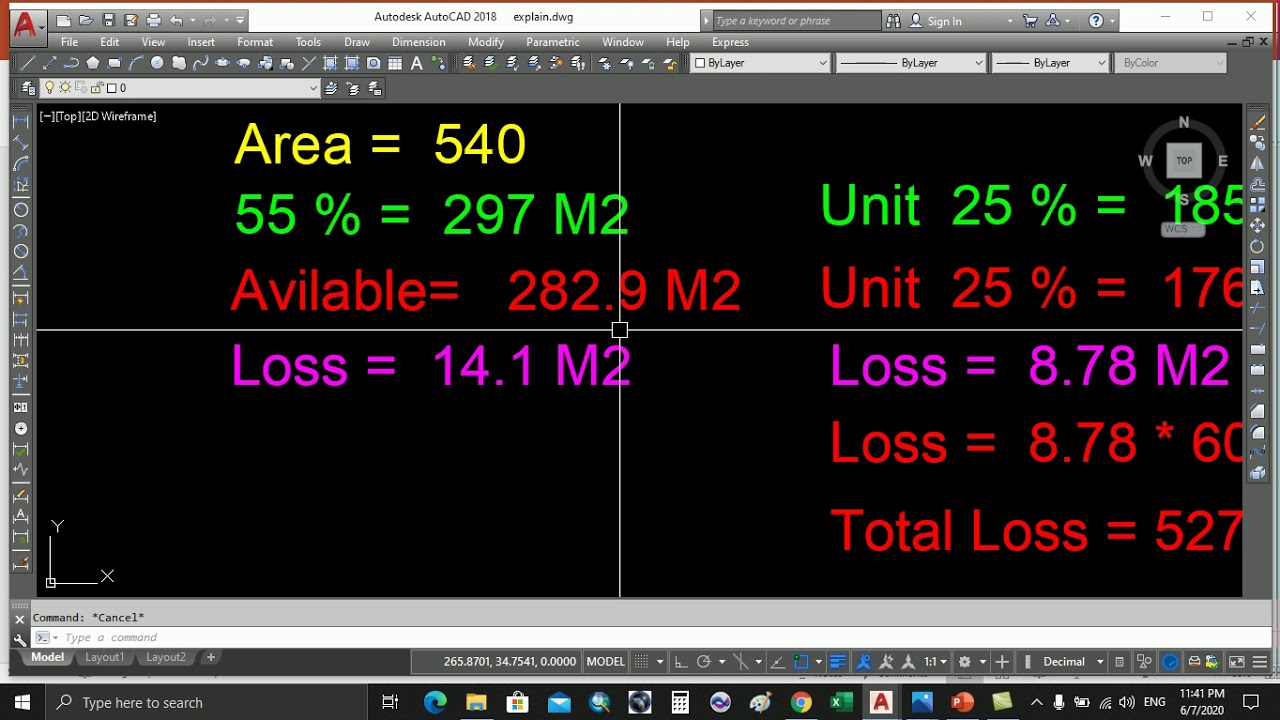Select the Polygon draw tool
1280x720 pixels.
click(93, 63)
